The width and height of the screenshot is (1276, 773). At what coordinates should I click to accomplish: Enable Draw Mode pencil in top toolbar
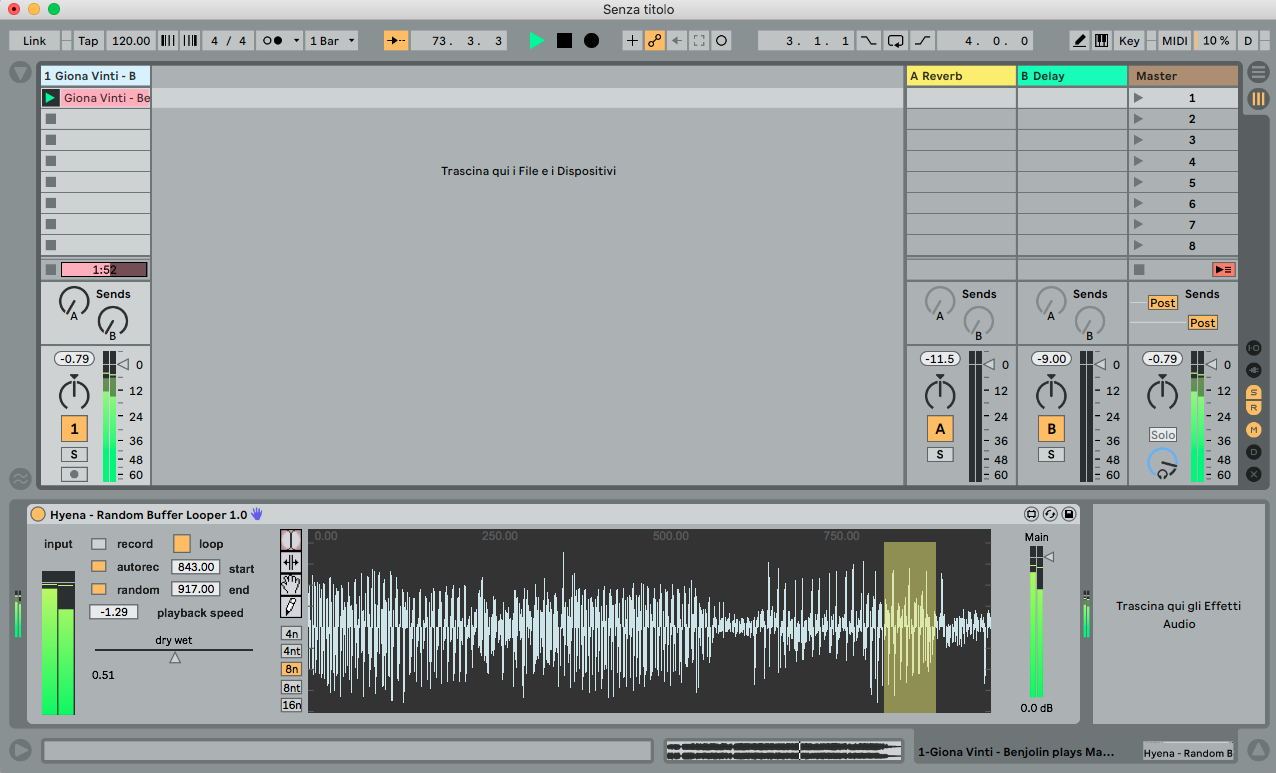1079,41
